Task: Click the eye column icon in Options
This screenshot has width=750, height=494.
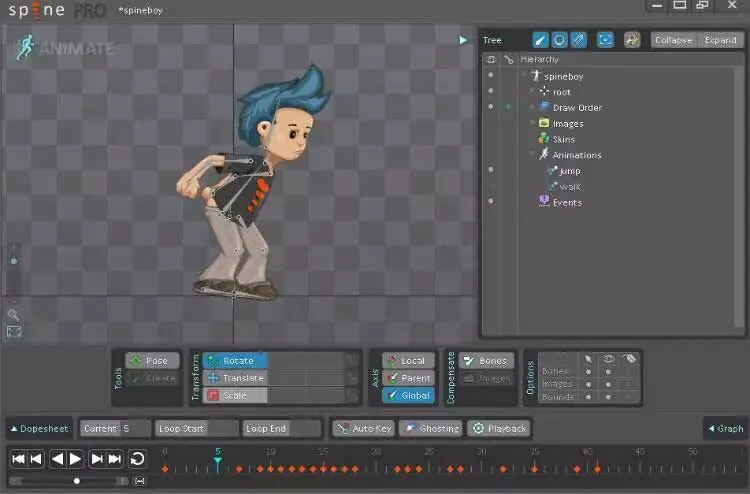Action: [608, 359]
